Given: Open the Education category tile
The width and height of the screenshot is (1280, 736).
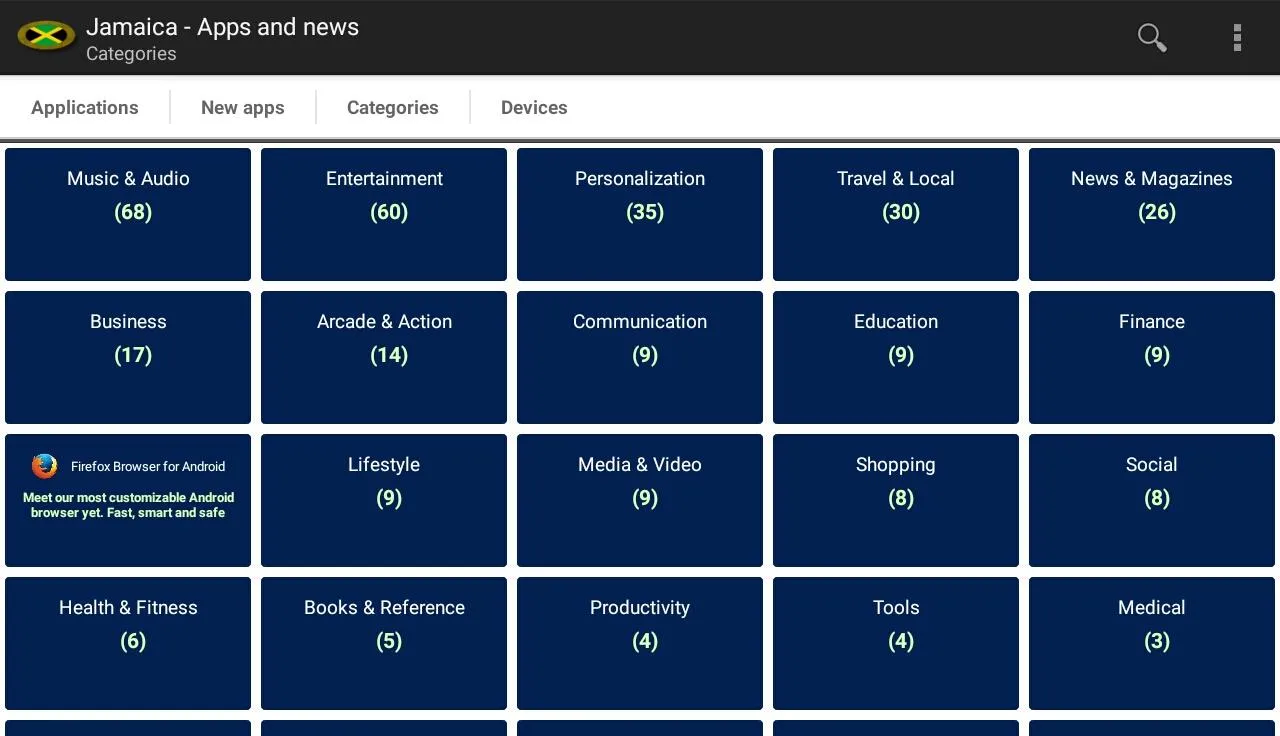Looking at the screenshot, I should click(896, 357).
